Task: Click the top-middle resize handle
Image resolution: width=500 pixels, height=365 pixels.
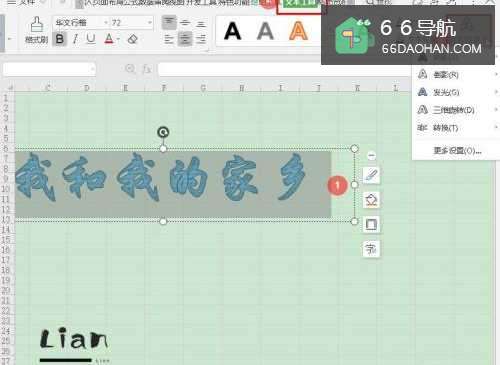Action: [x=163, y=149]
